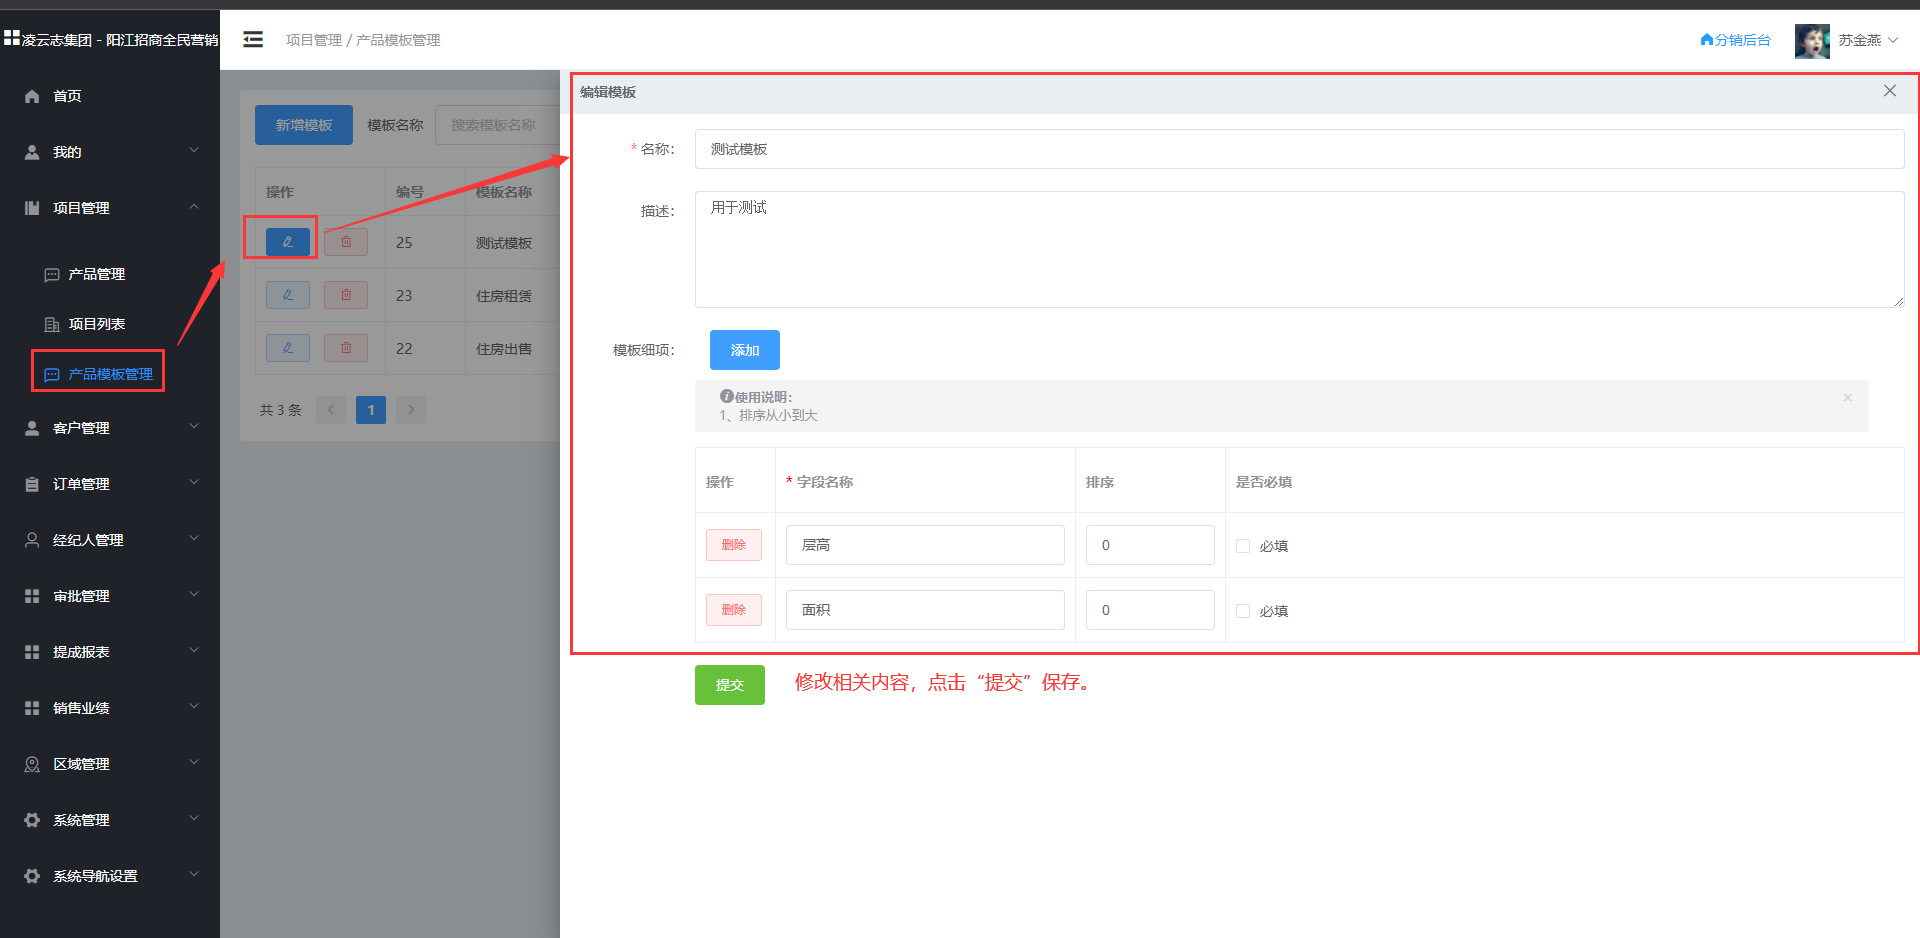Click delete trash icon for template 22

346,348
